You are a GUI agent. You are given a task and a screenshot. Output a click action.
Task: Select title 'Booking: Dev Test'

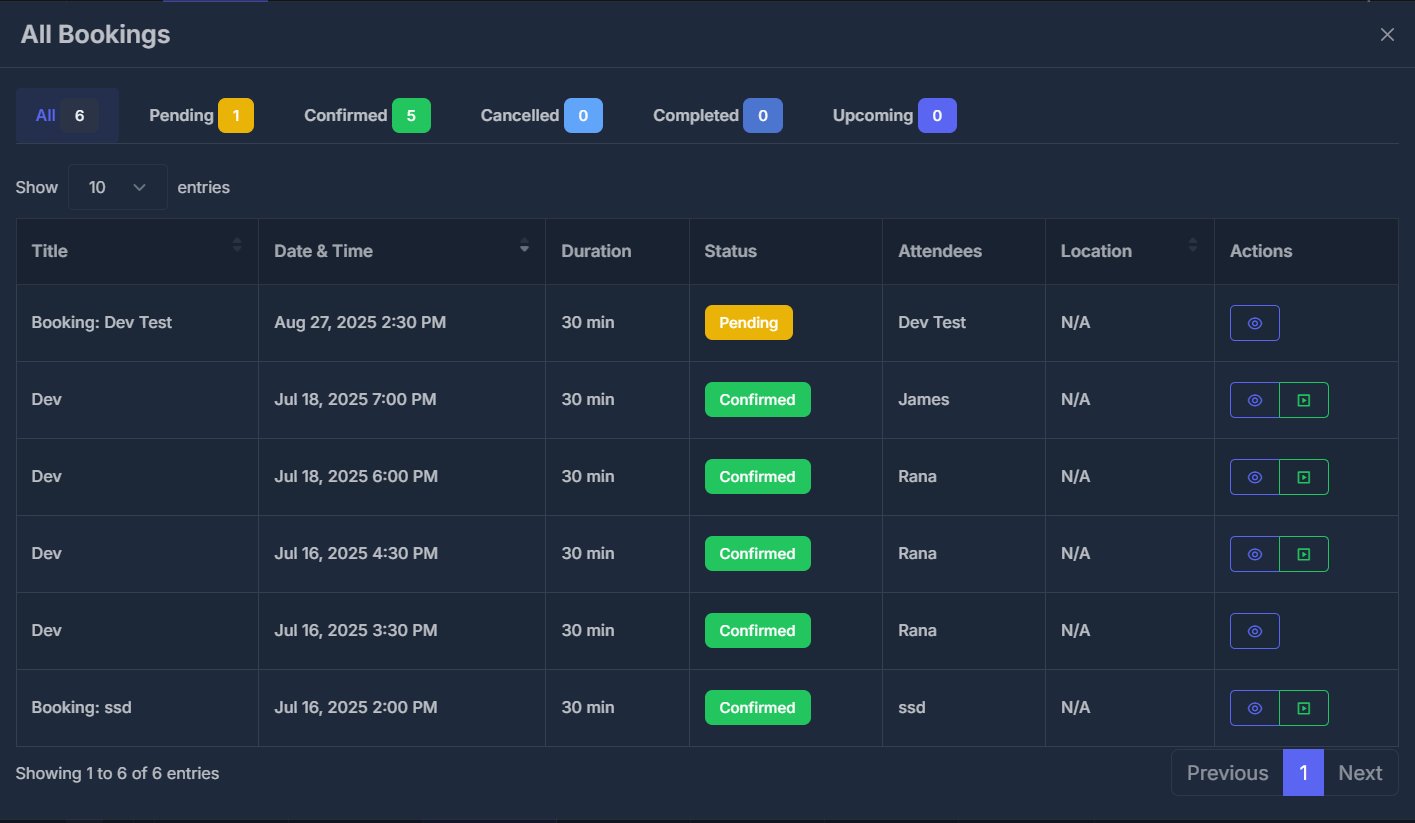click(x=102, y=323)
